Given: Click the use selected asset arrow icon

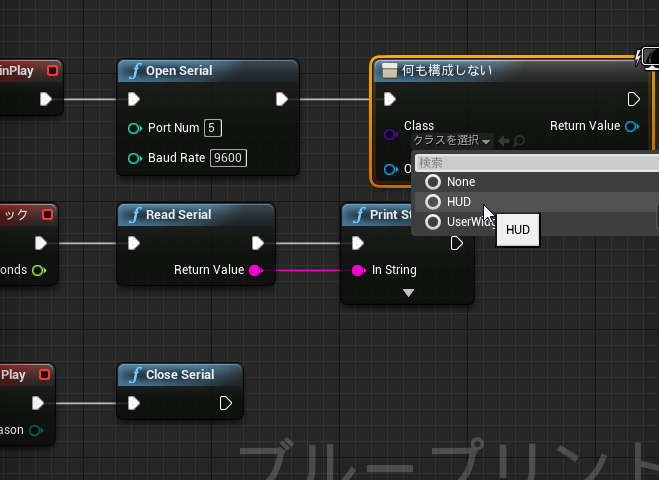Looking at the screenshot, I should click(x=503, y=141).
